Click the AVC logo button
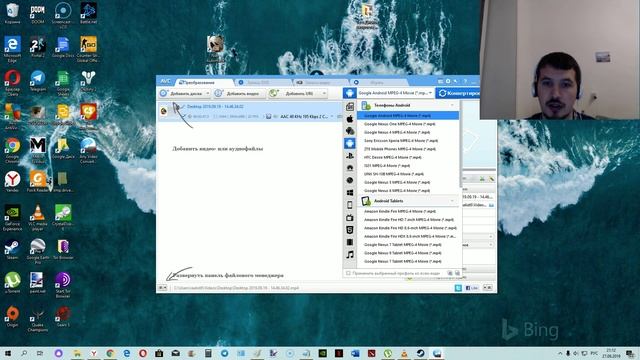 click(165, 81)
